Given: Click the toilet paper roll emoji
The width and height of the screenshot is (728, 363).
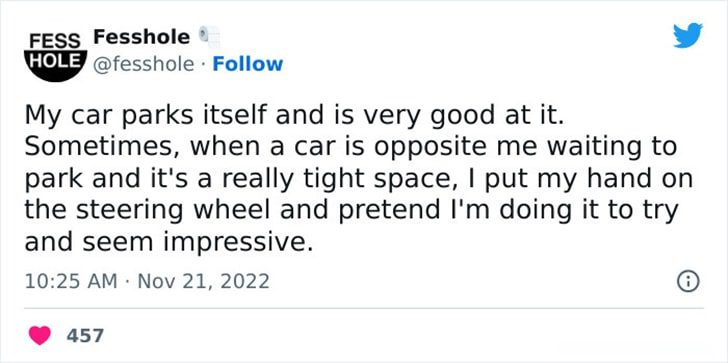Looking at the screenshot, I should (x=209, y=37).
